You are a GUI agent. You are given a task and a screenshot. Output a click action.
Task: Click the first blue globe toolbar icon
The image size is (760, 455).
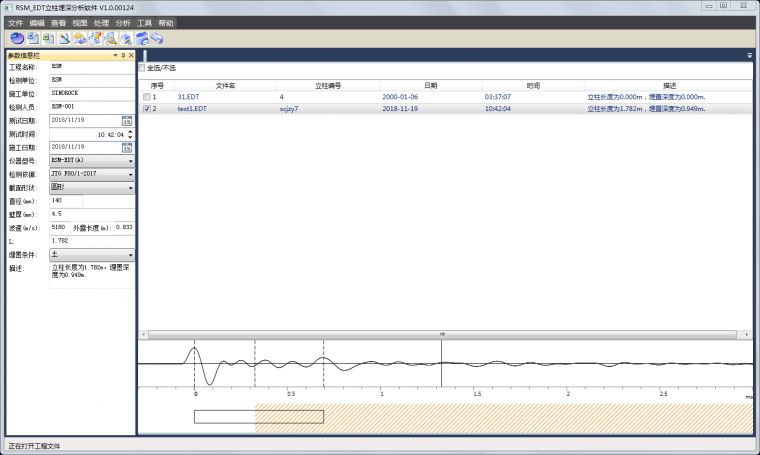tap(16, 39)
